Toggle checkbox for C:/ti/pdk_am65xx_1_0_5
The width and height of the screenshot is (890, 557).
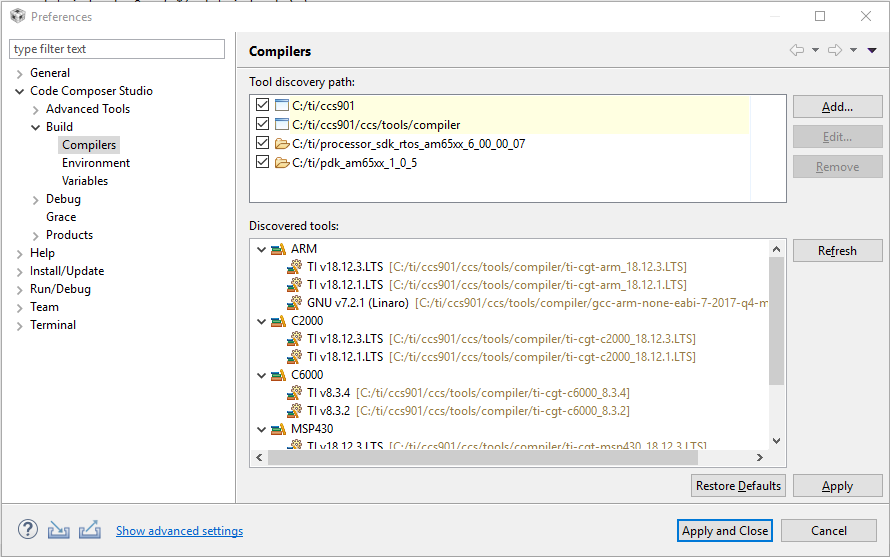(x=262, y=162)
